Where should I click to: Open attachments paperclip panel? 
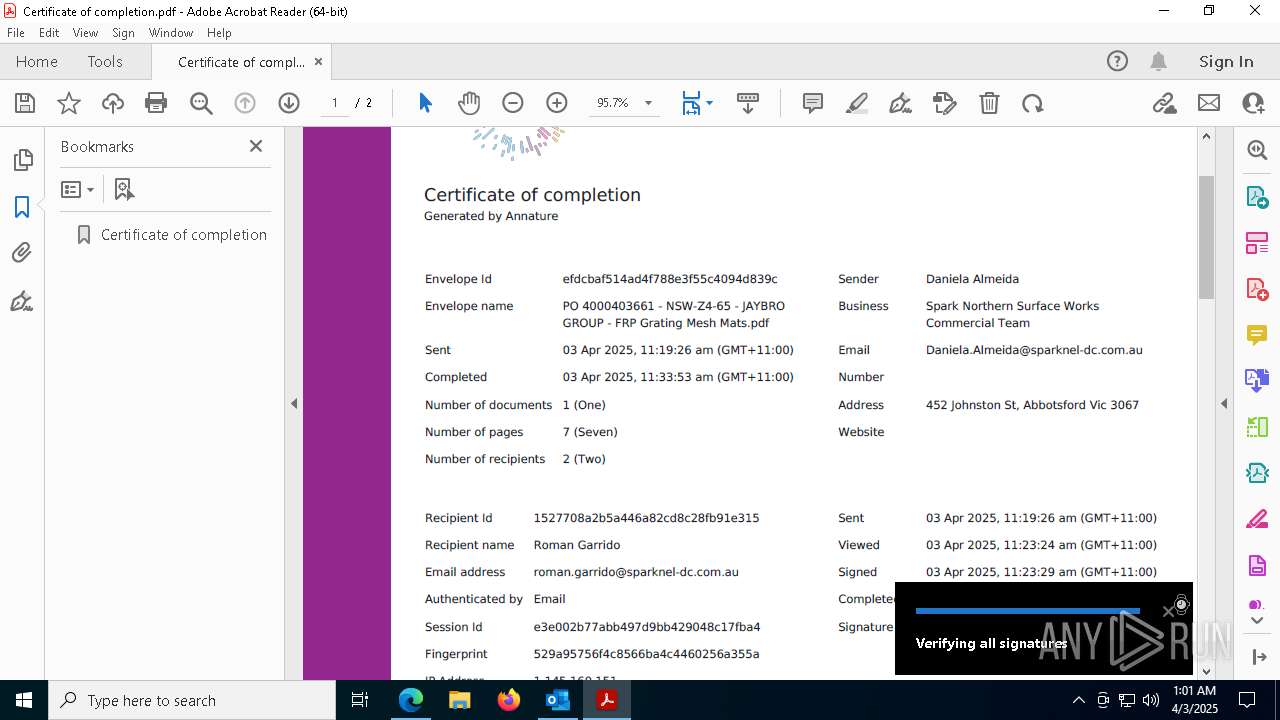(x=22, y=253)
